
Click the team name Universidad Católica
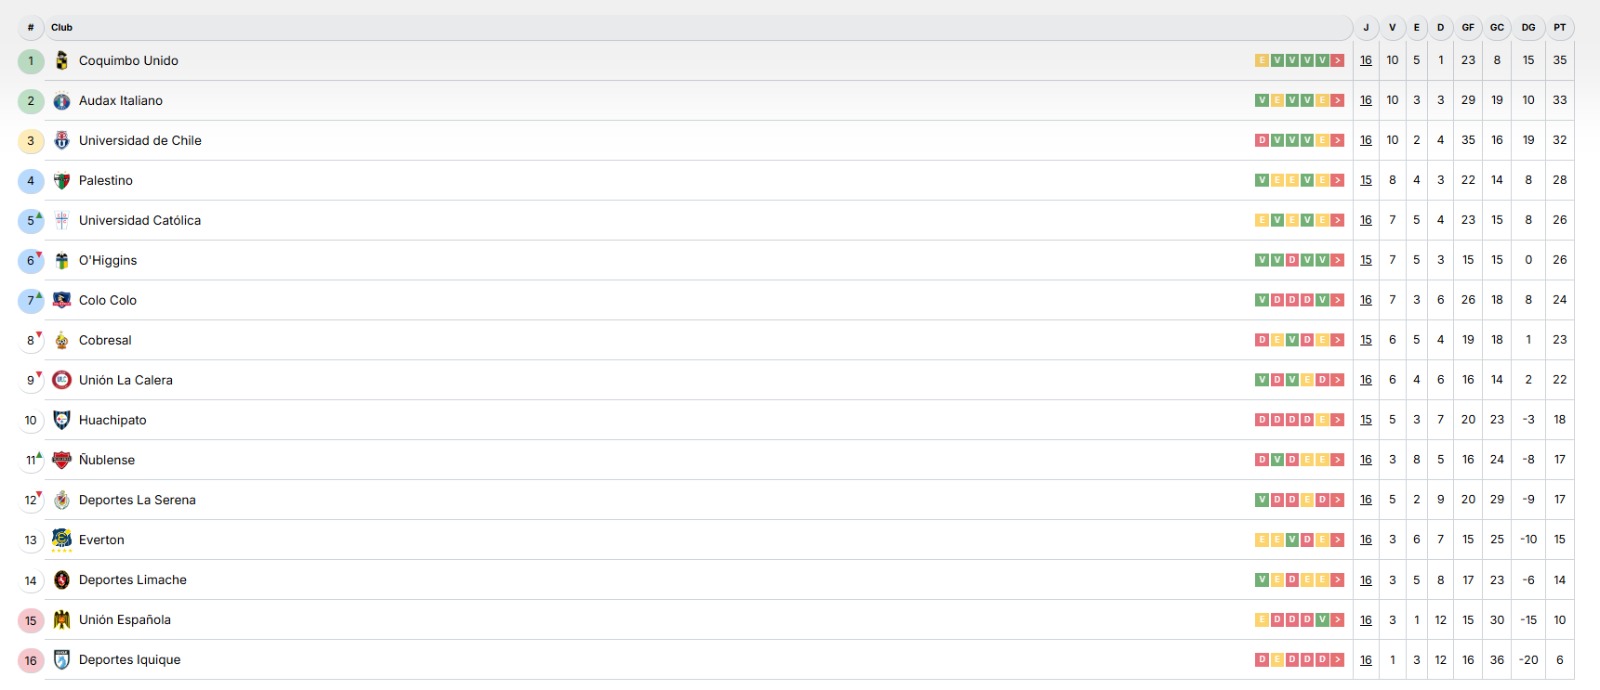[140, 220]
